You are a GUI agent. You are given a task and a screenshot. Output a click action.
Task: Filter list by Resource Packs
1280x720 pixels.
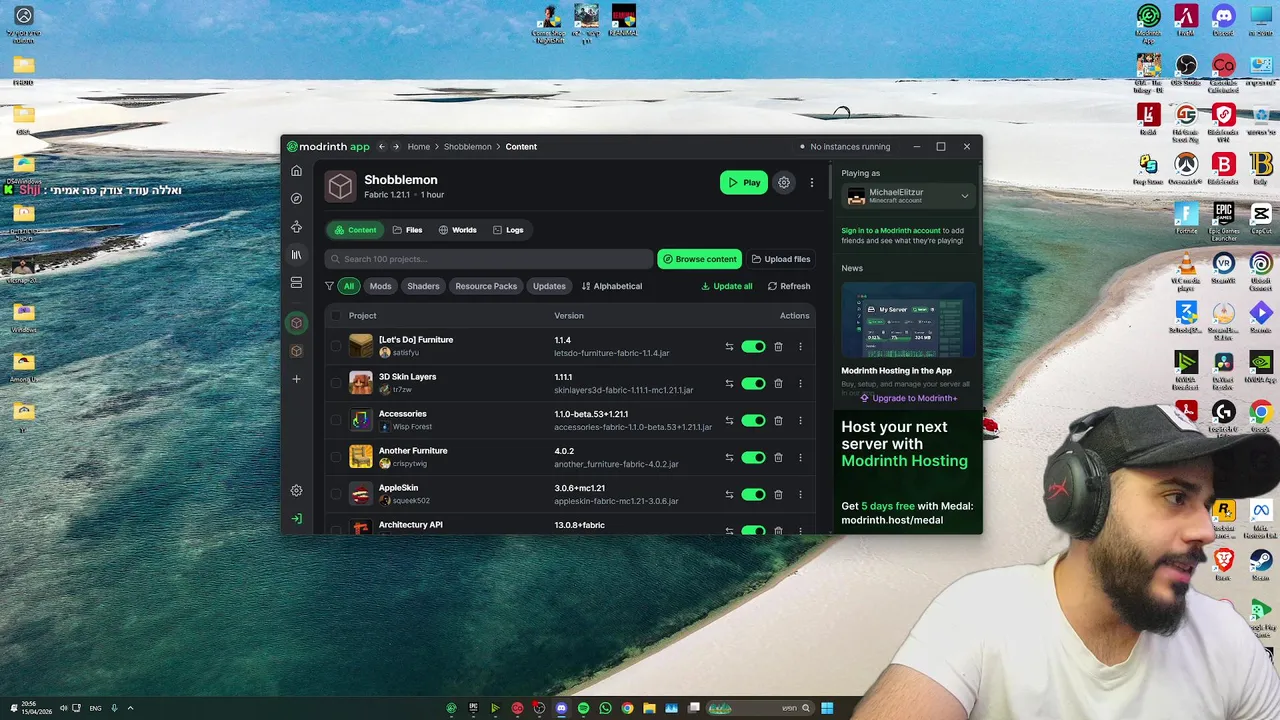point(486,286)
